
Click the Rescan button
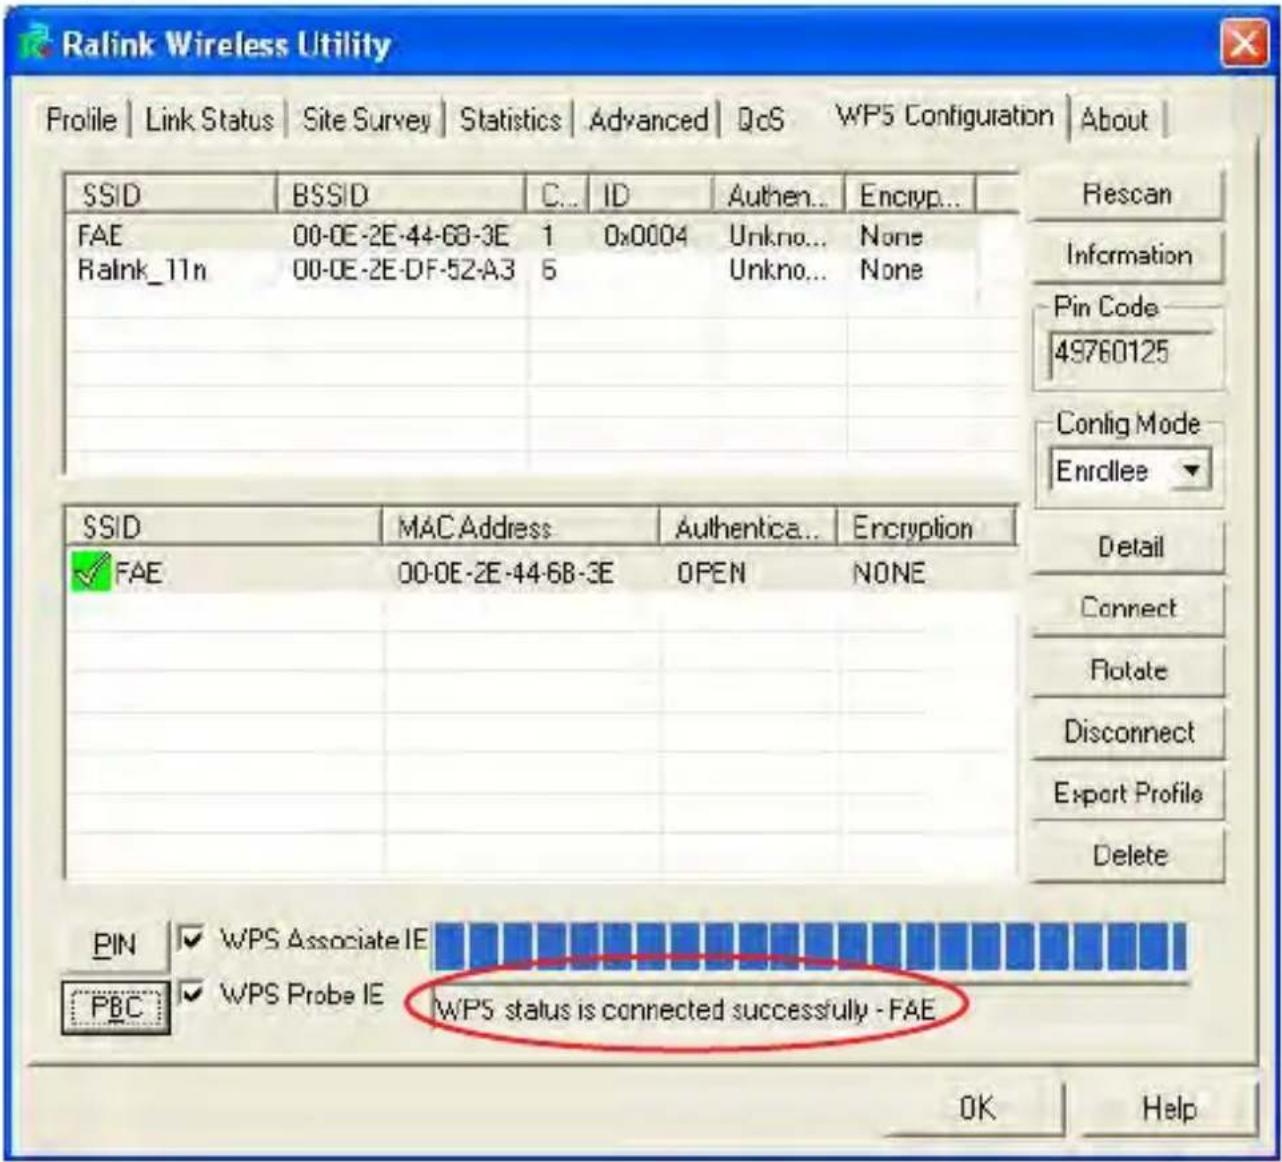pyautogui.click(x=1127, y=194)
